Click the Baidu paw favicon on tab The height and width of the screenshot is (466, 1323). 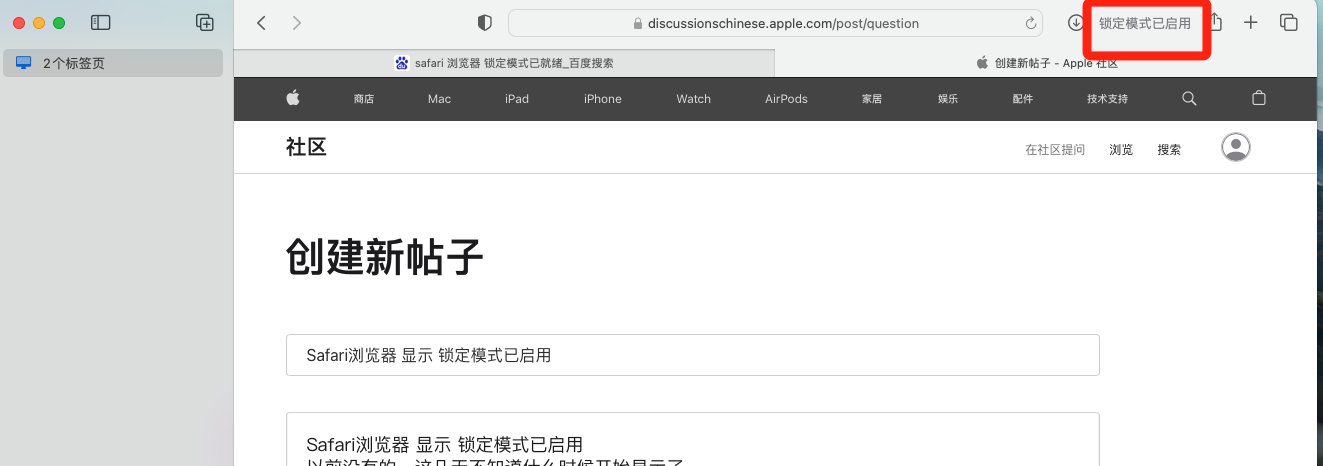point(402,62)
